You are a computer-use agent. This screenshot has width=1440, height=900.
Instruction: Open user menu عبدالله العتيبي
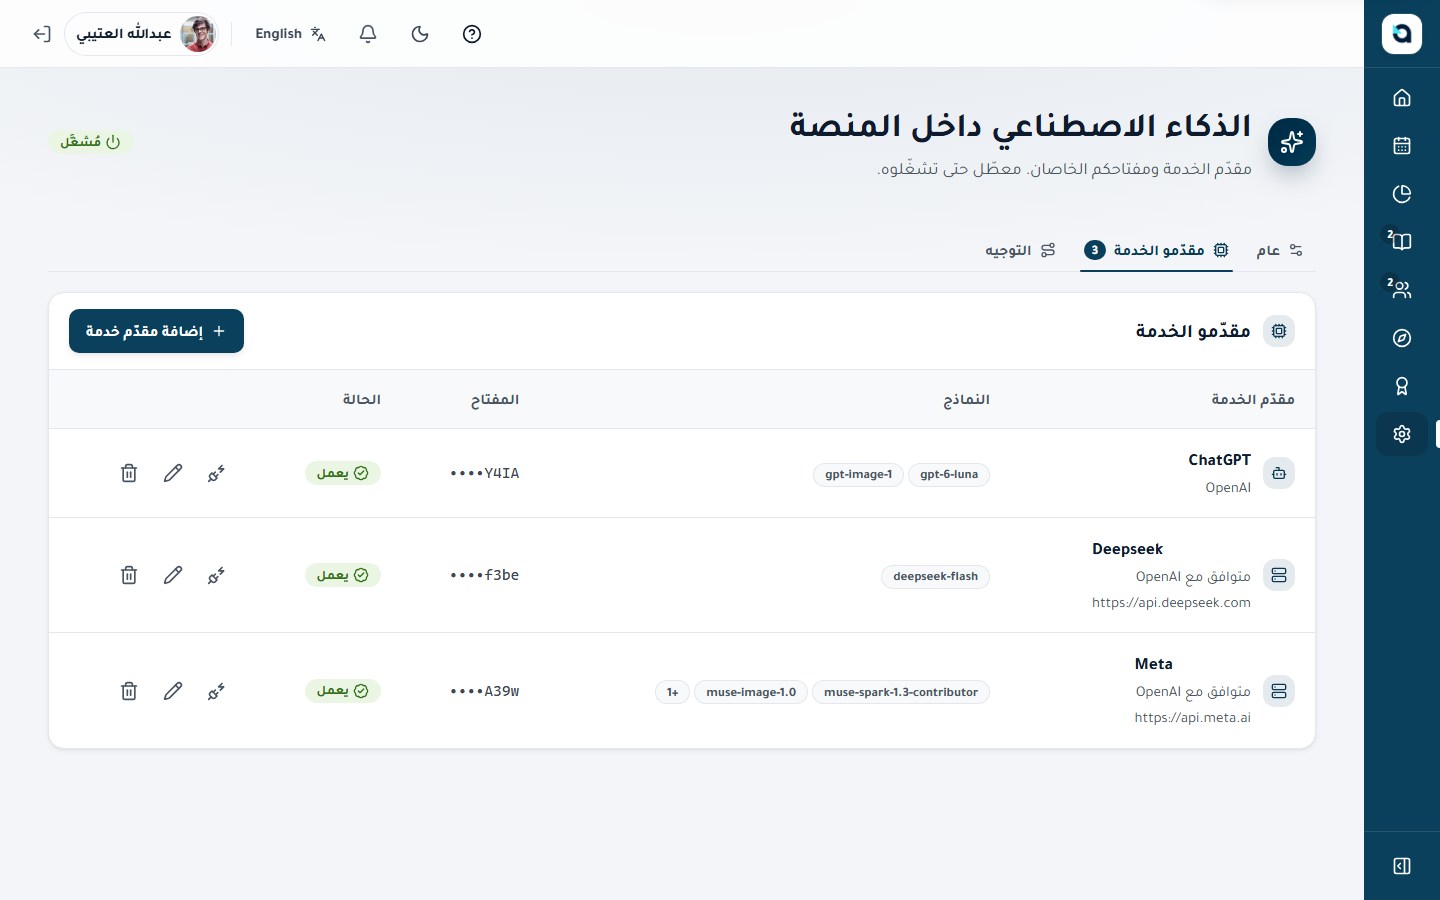[143, 34]
